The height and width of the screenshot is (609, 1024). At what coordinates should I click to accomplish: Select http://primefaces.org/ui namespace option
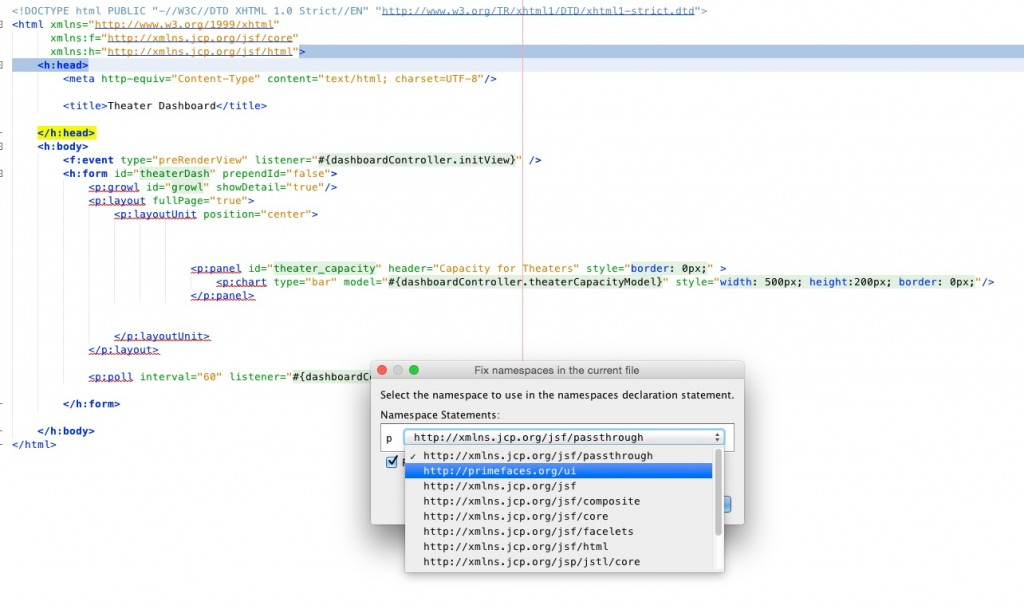click(x=558, y=471)
